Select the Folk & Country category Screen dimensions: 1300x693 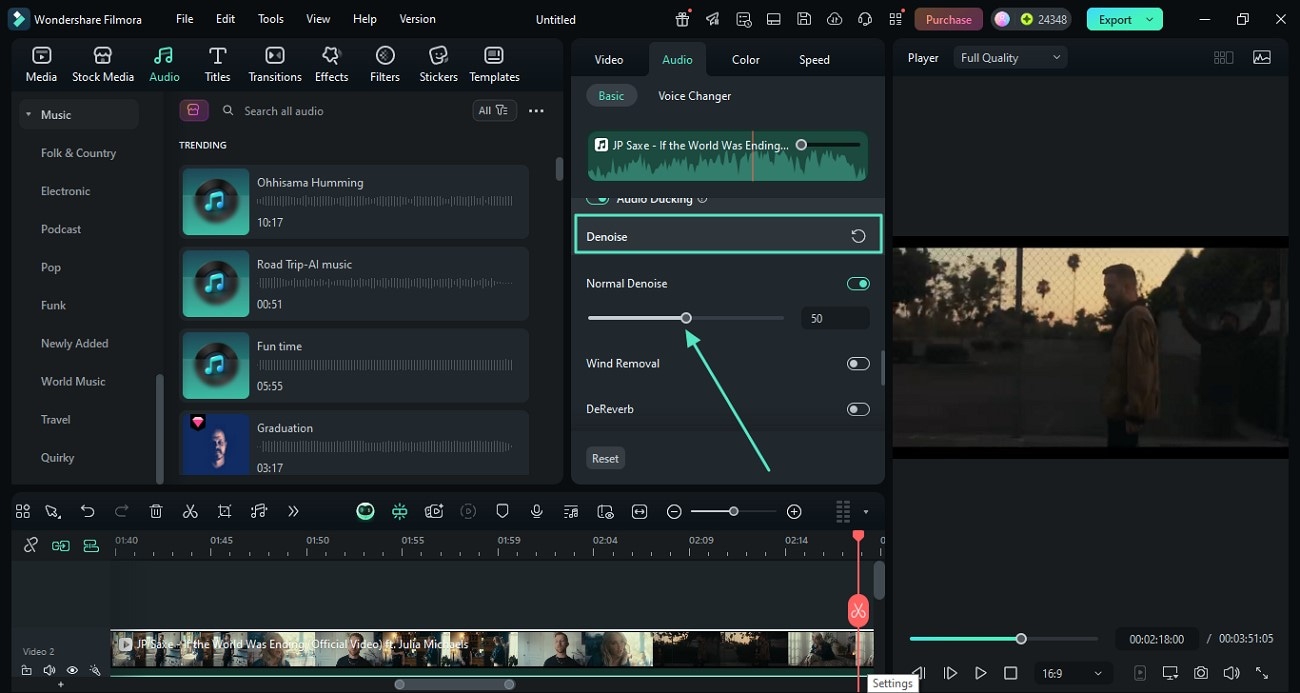coord(78,153)
